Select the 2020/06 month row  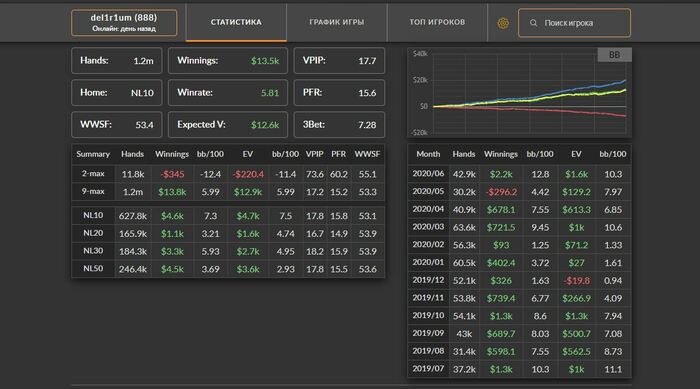click(x=519, y=174)
